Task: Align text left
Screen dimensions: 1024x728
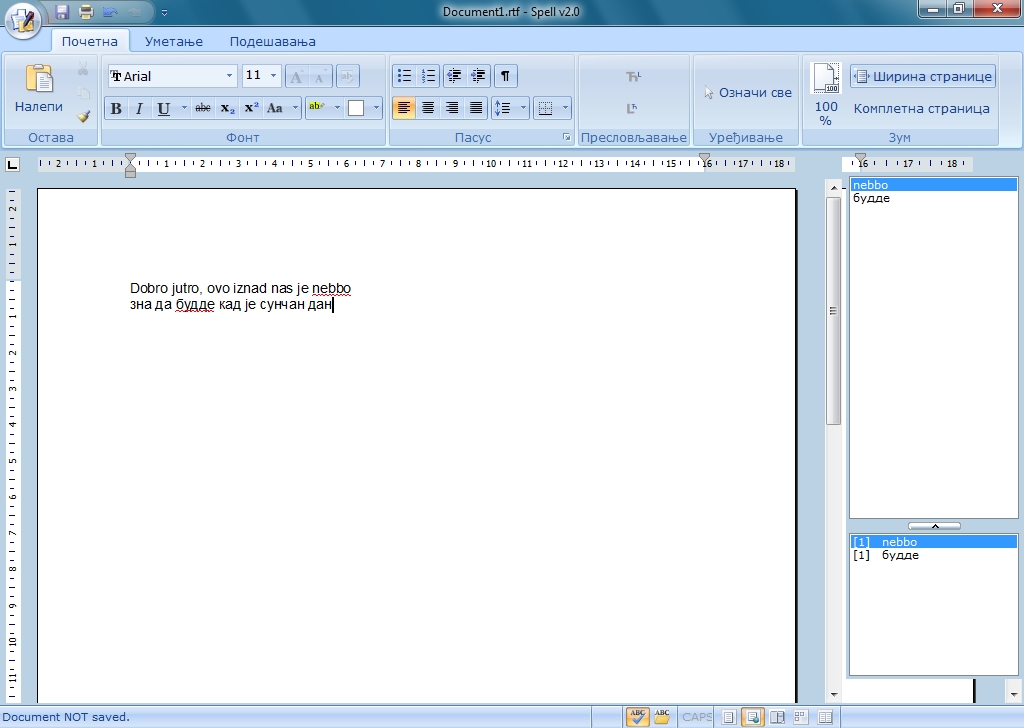Action: 404,108
